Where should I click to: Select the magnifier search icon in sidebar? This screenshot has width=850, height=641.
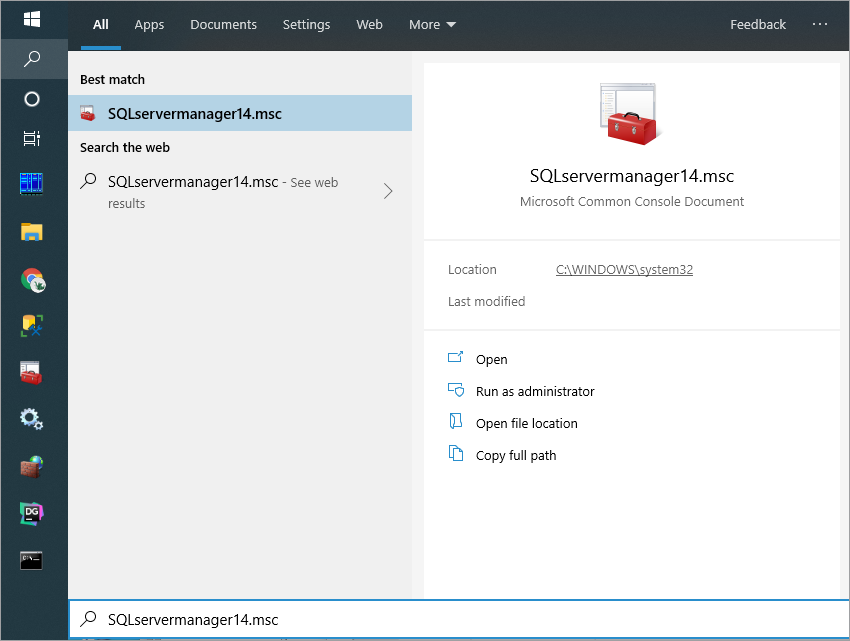click(x=32, y=59)
